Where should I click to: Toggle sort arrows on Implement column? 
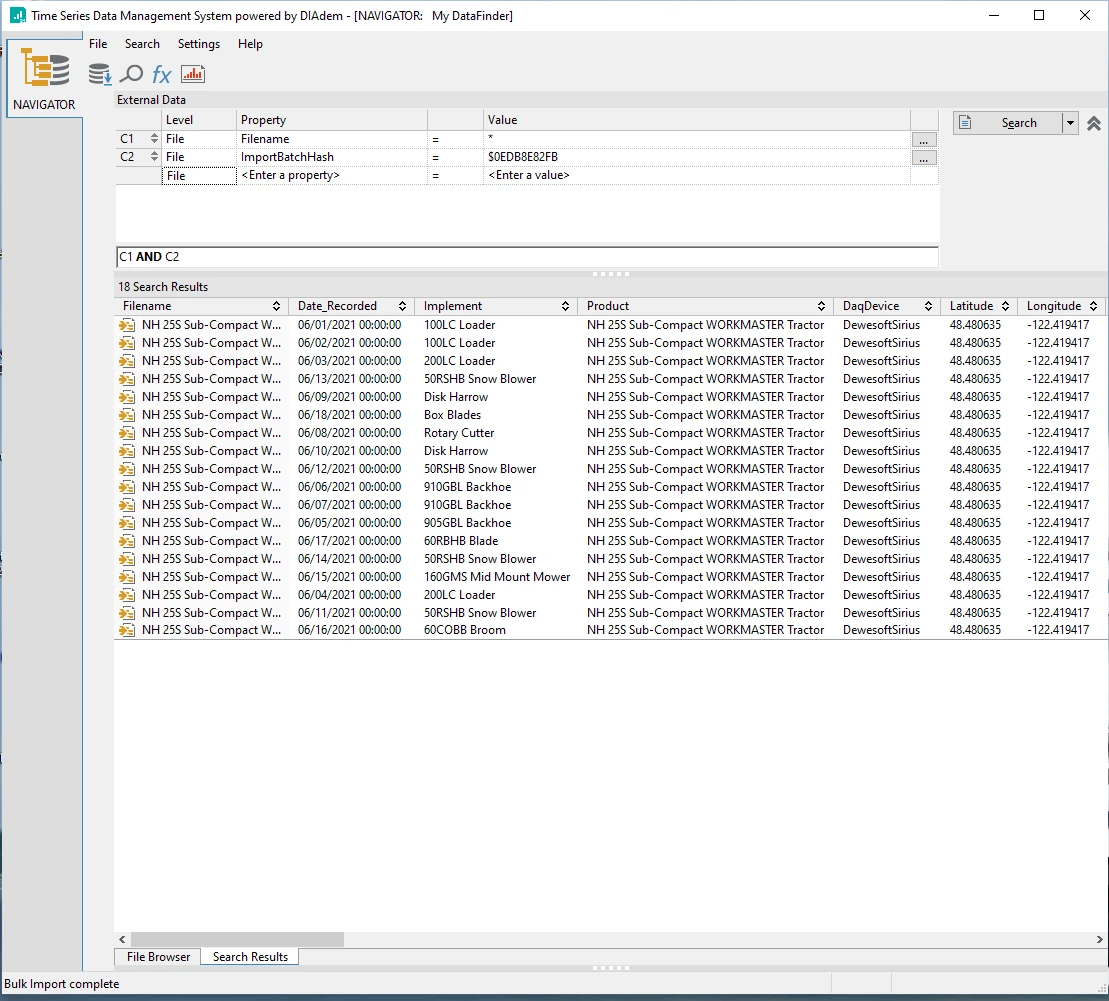coord(566,306)
